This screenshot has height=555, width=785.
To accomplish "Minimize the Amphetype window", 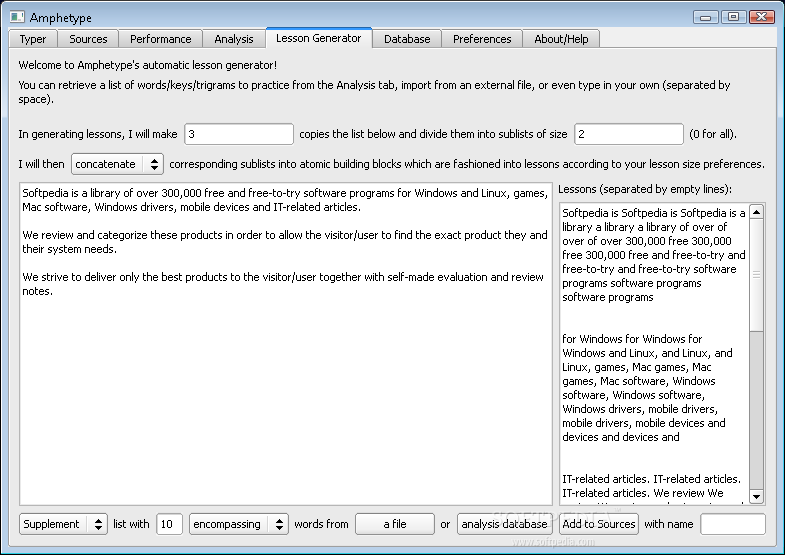I will click(x=706, y=17).
